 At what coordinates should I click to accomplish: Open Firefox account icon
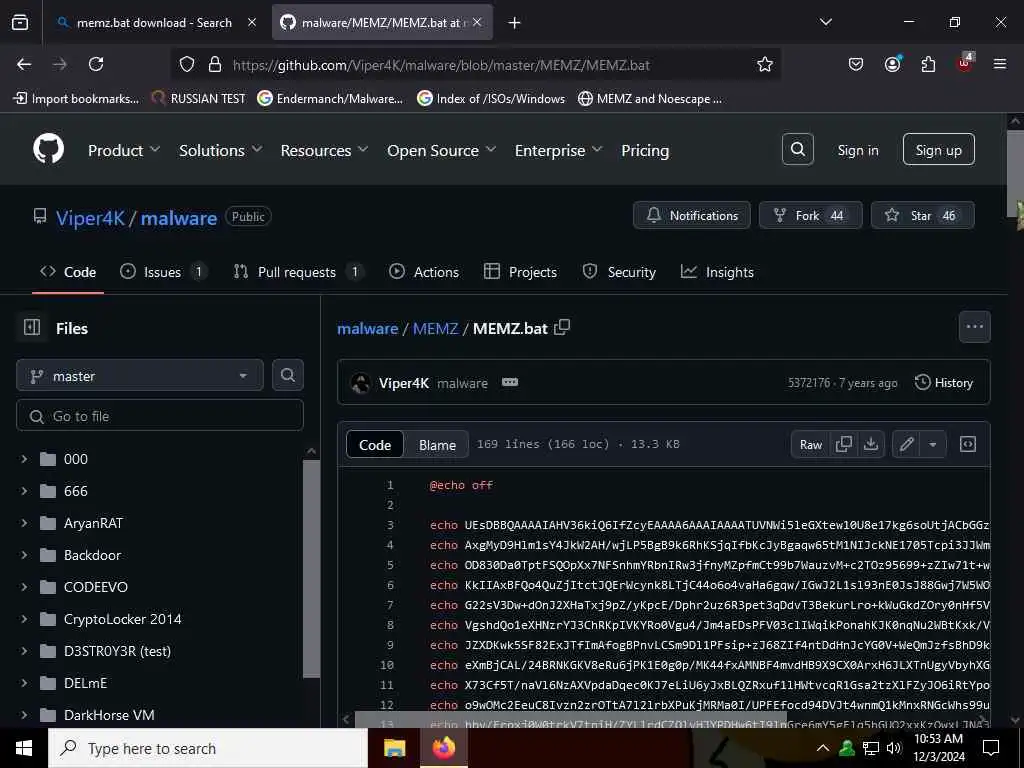click(892, 64)
